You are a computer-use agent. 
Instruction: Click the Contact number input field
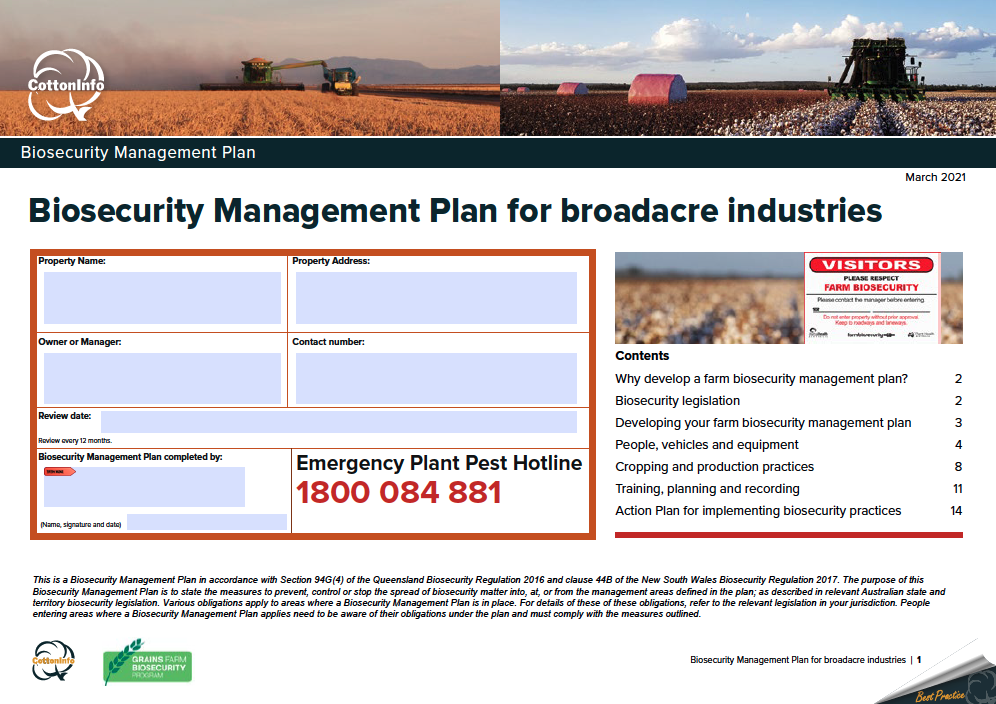[436, 378]
